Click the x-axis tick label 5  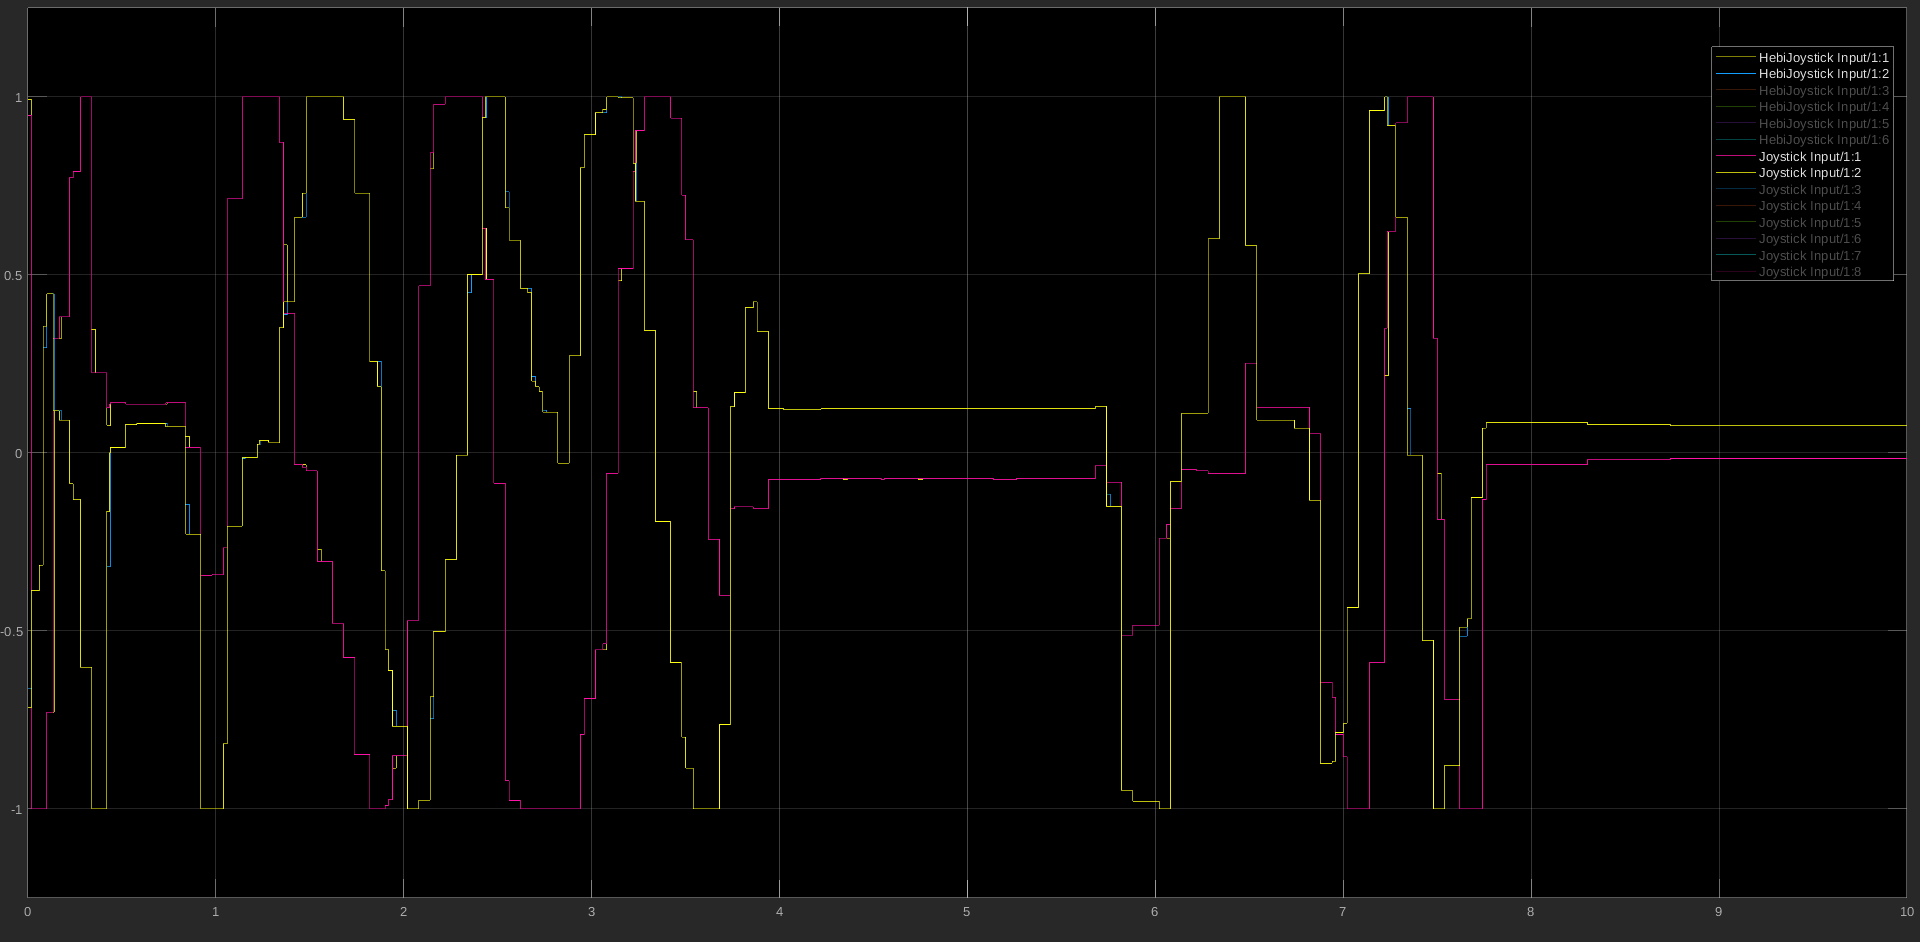[966, 912]
